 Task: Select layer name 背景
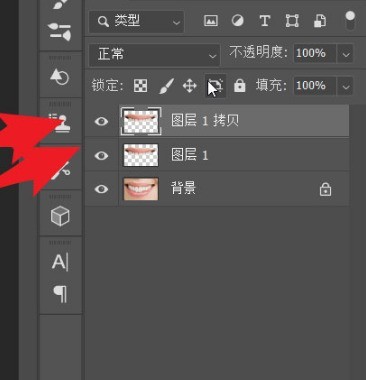coord(183,188)
